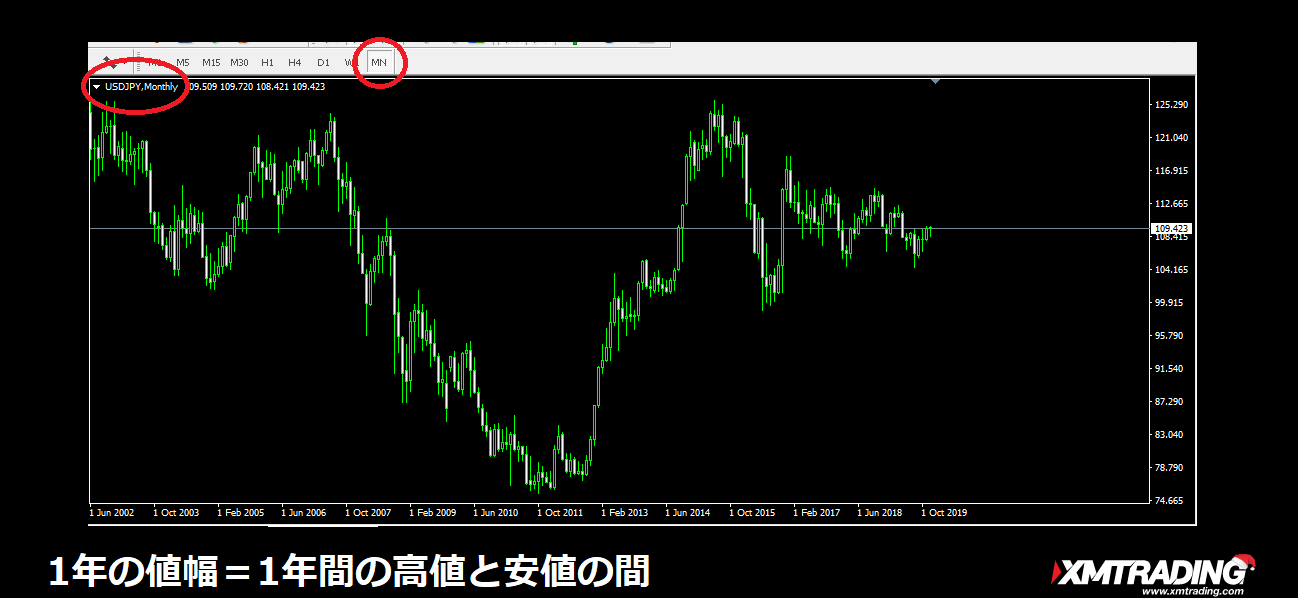Select the horizontal bid price line
The image size is (1298, 598).
(x=600, y=229)
